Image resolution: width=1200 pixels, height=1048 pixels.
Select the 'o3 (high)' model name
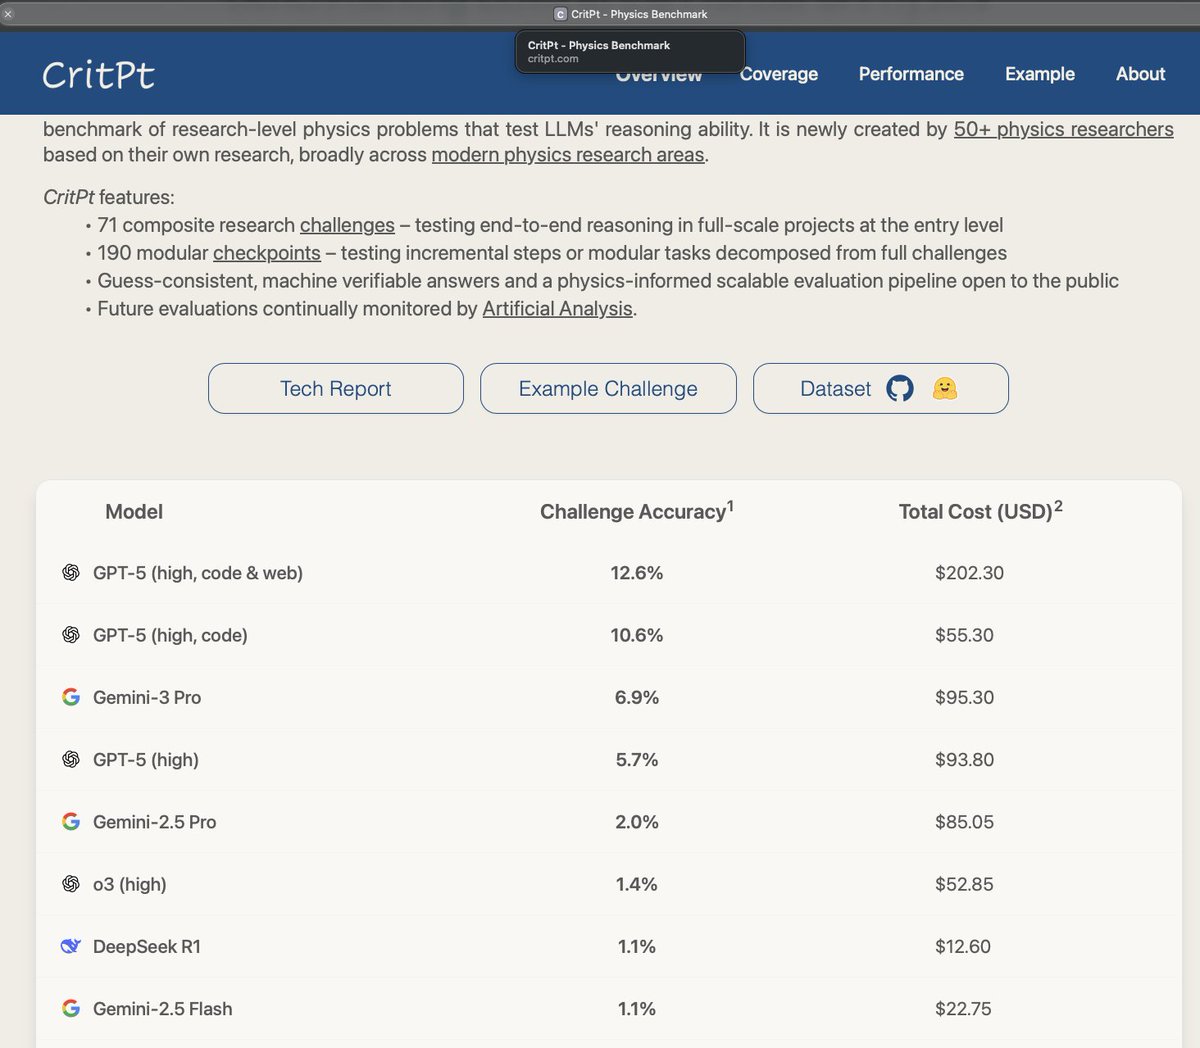point(130,884)
